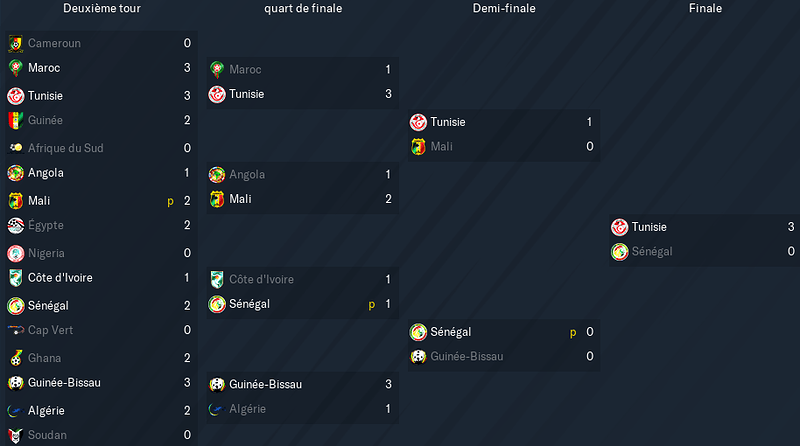800x446 pixels.
Task: Click penalty marker beside Mali in Deuxième tour
Action: (x=170, y=202)
